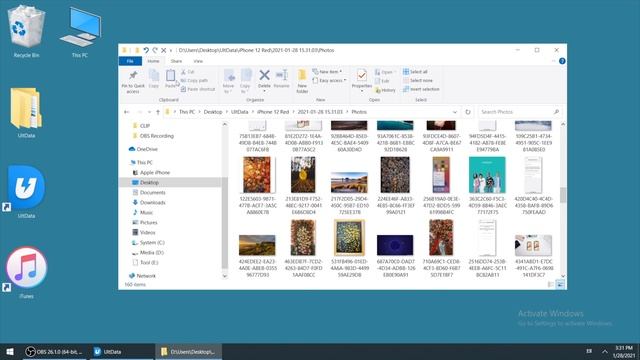Click the Back navigation arrow
Viewport: 640px width, 360px height.
point(127,112)
